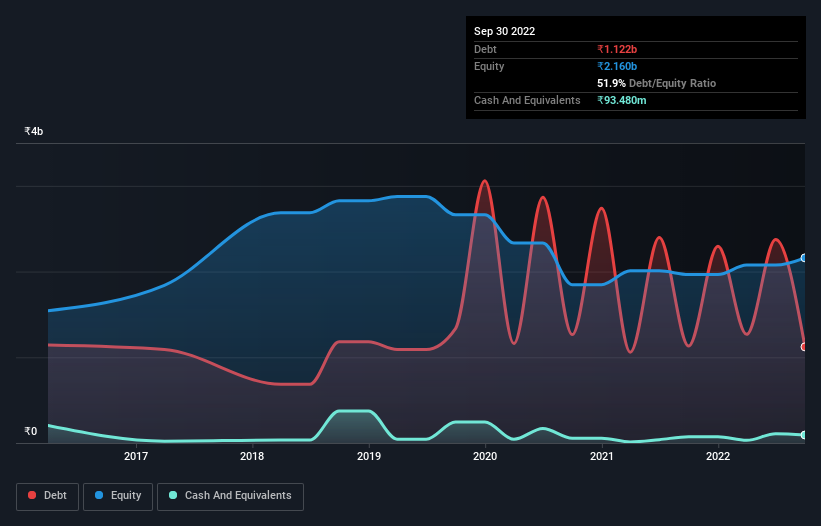Image resolution: width=821 pixels, height=526 pixels.
Task: Click the Sep 30 2022 tooltip date
Action: (x=504, y=31)
